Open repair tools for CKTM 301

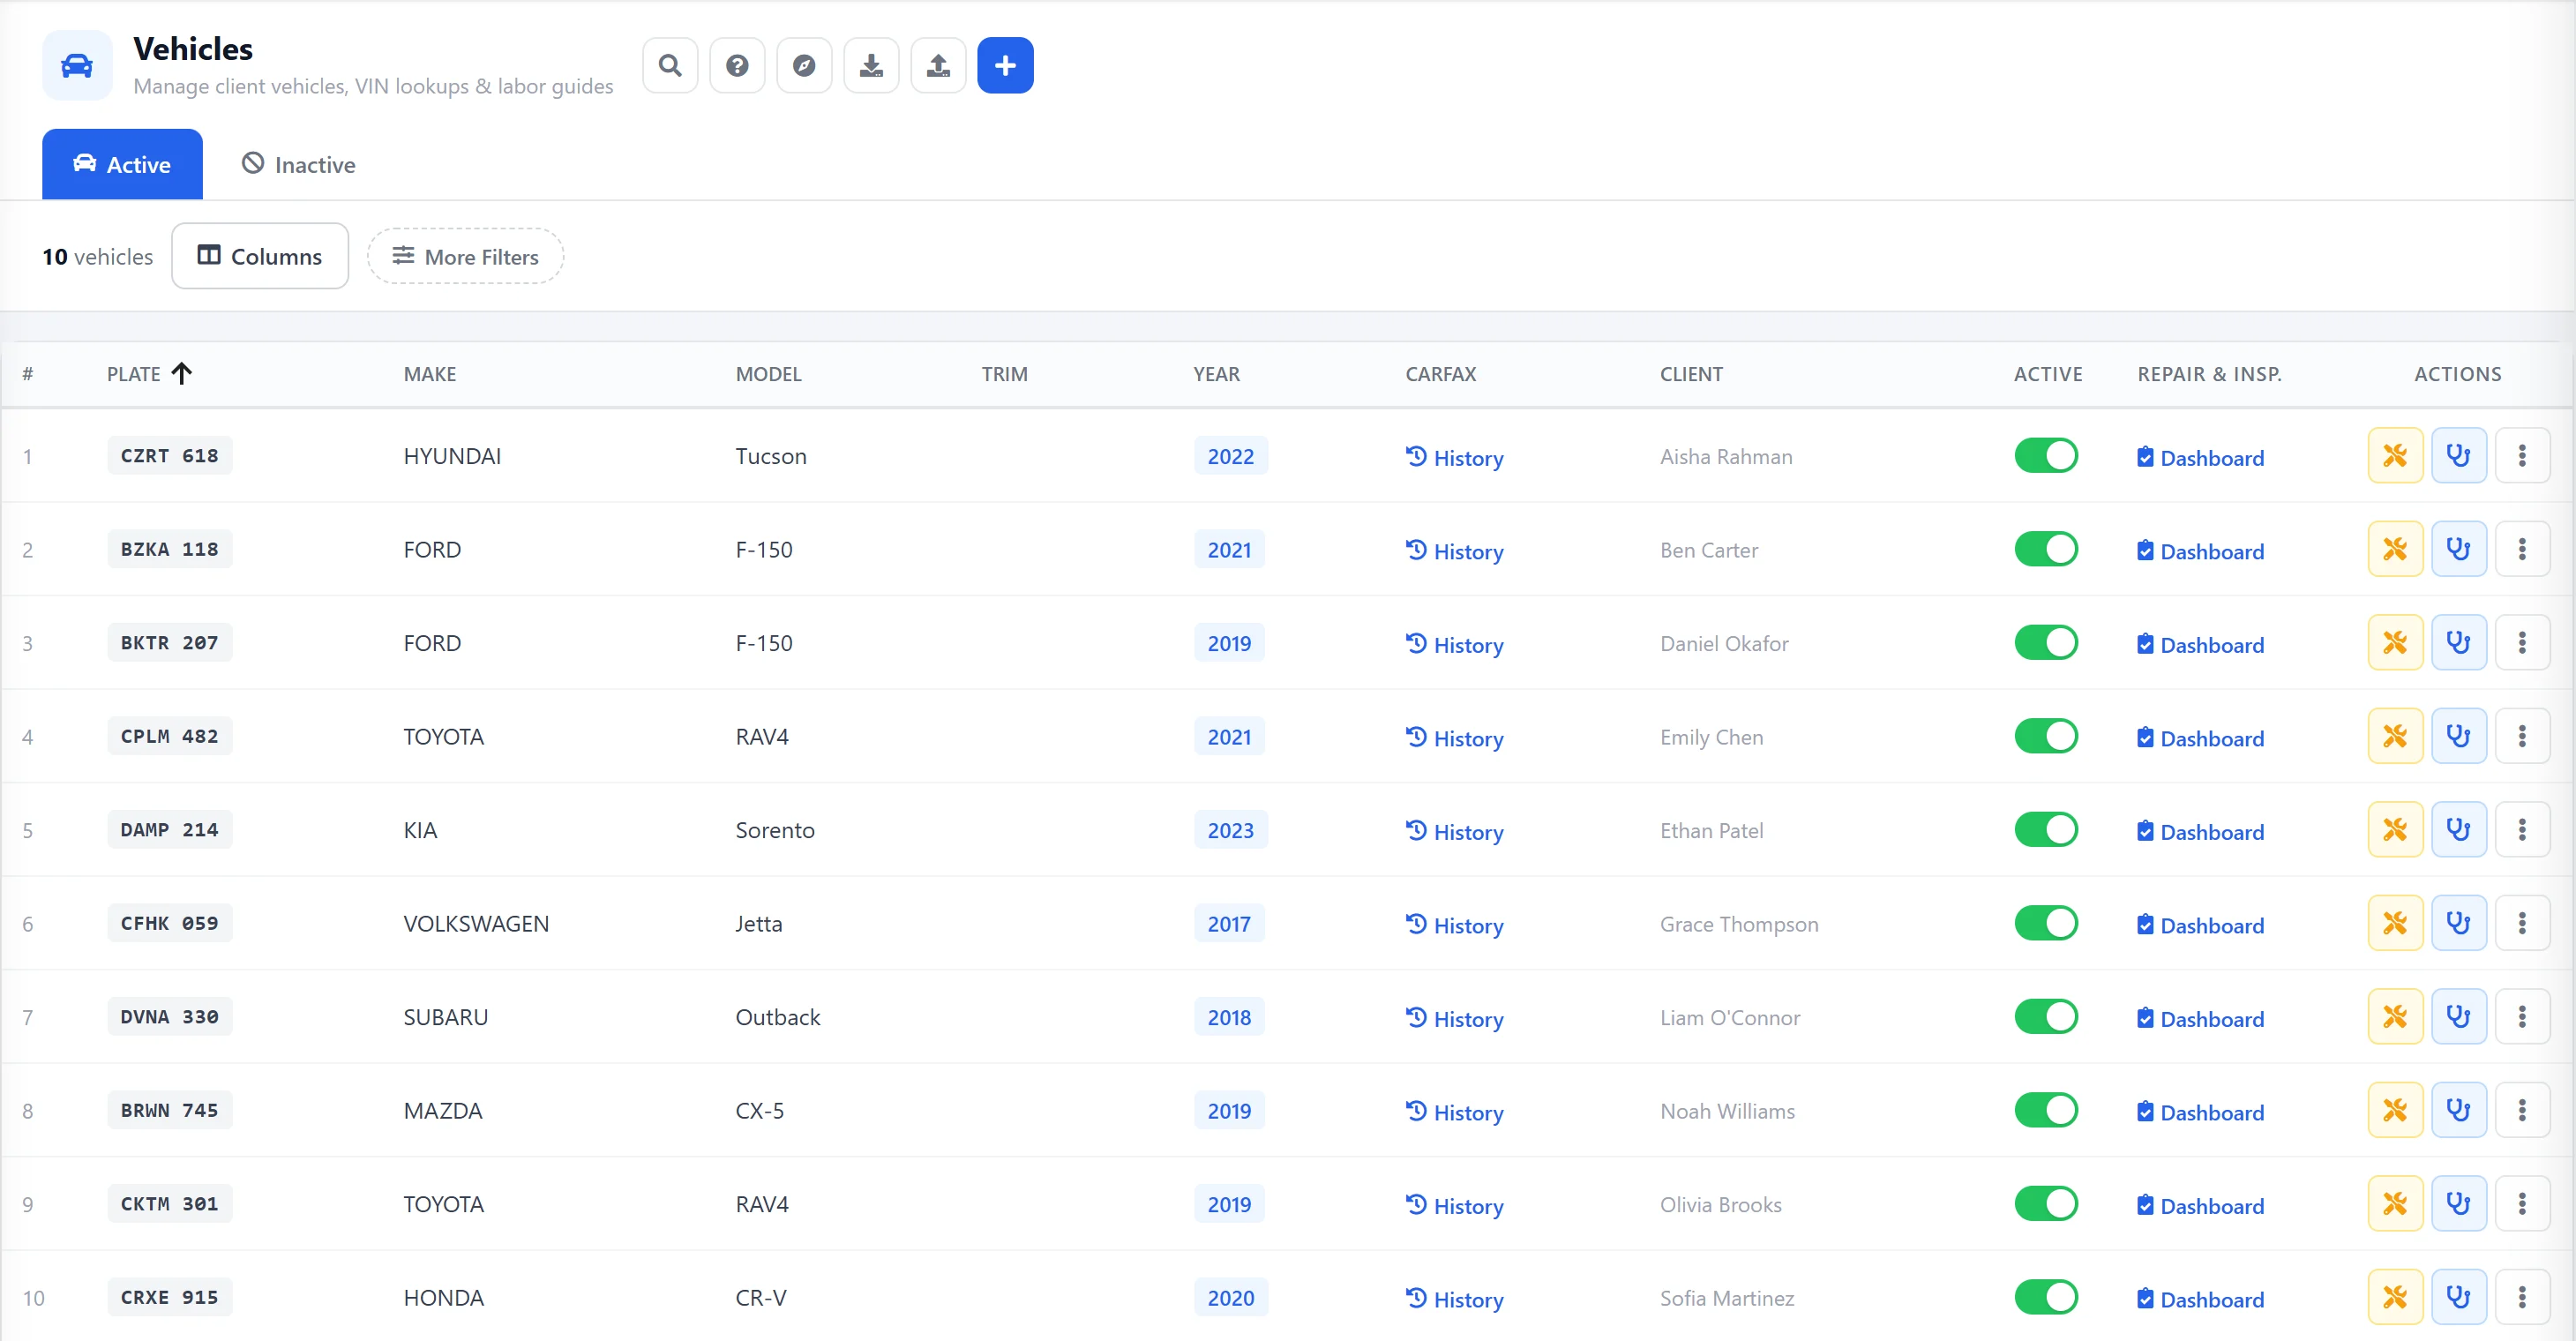tap(2395, 1204)
